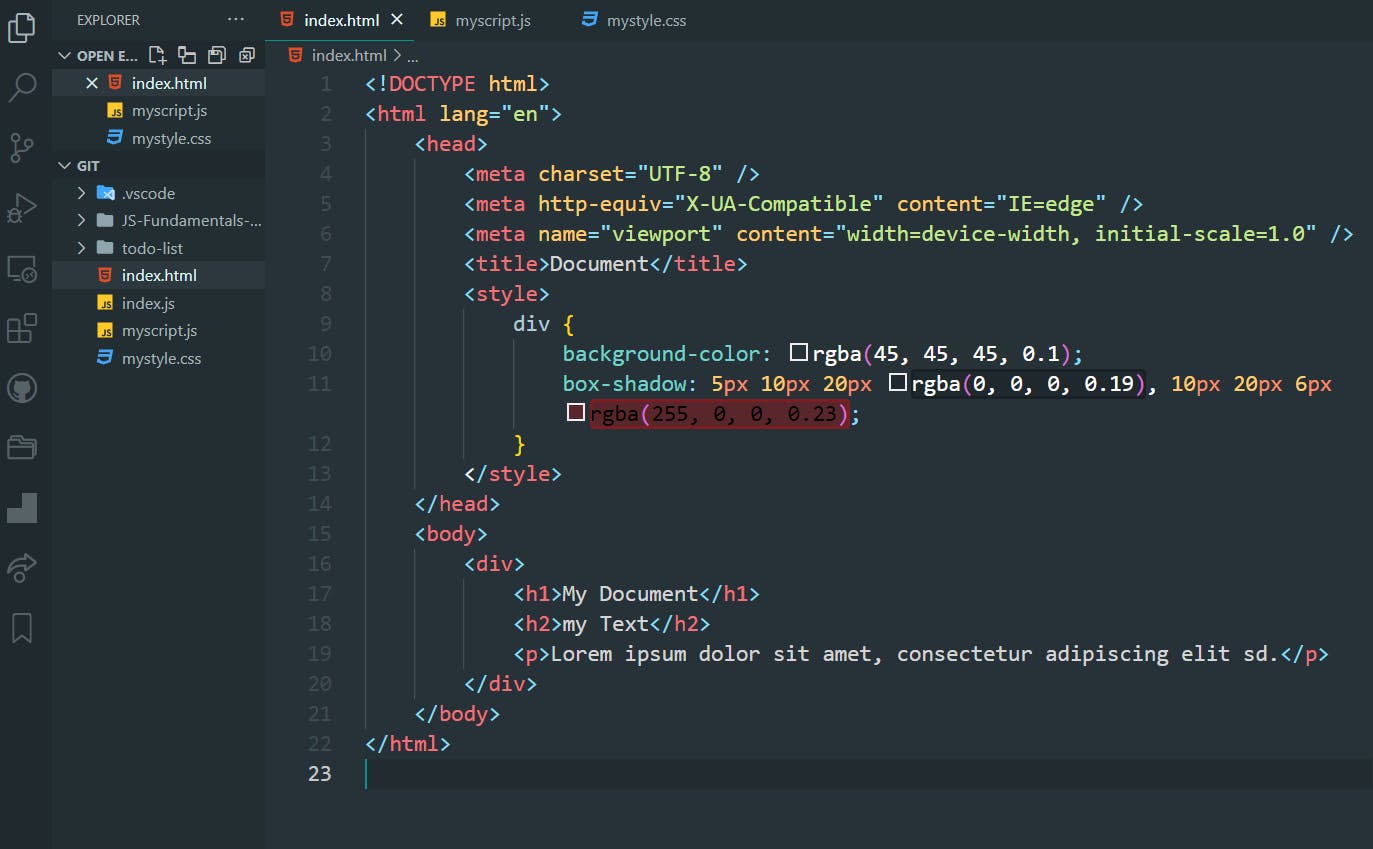Open the Live Share arrow icon
The height and width of the screenshot is (849, 1373).
click(22, 567)
